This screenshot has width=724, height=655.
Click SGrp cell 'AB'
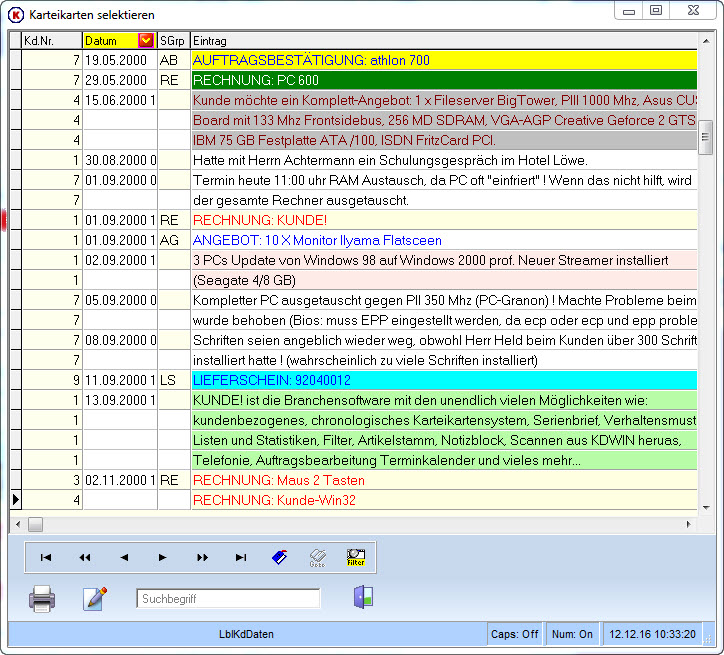[174, 60]
